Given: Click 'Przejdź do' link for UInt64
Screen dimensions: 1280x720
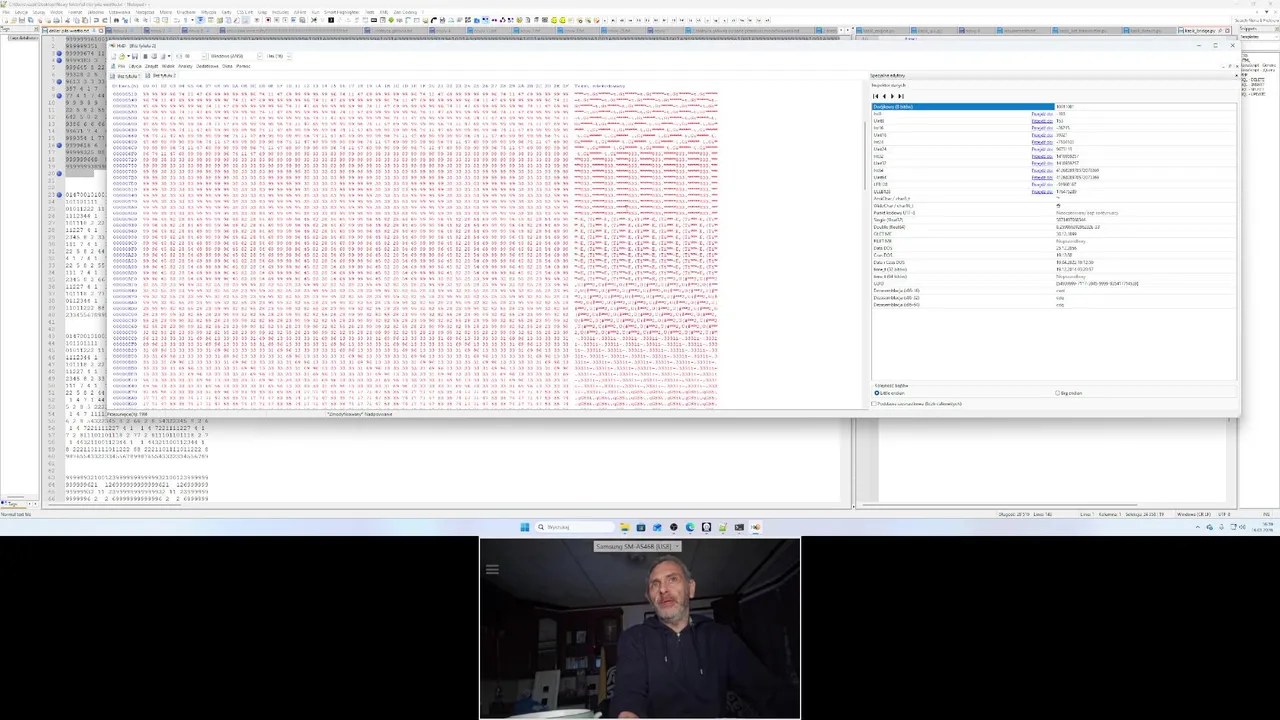Looking at the screenshot, I should [x=1042, y=177].
